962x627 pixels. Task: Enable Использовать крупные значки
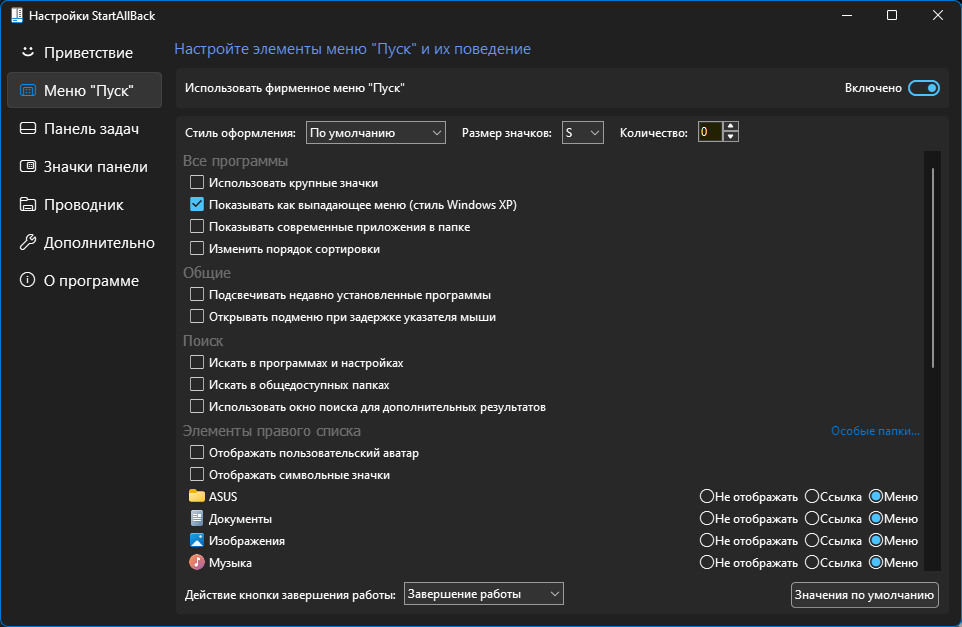[197, 182]
